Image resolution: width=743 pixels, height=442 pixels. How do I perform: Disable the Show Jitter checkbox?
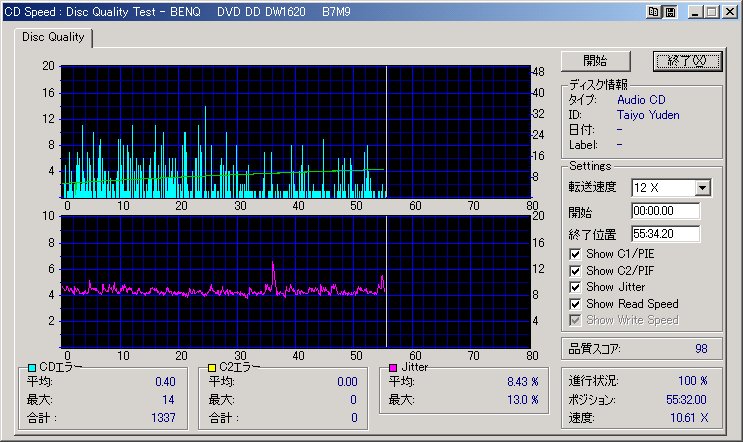pyautogui.click(x=575, y=287)
